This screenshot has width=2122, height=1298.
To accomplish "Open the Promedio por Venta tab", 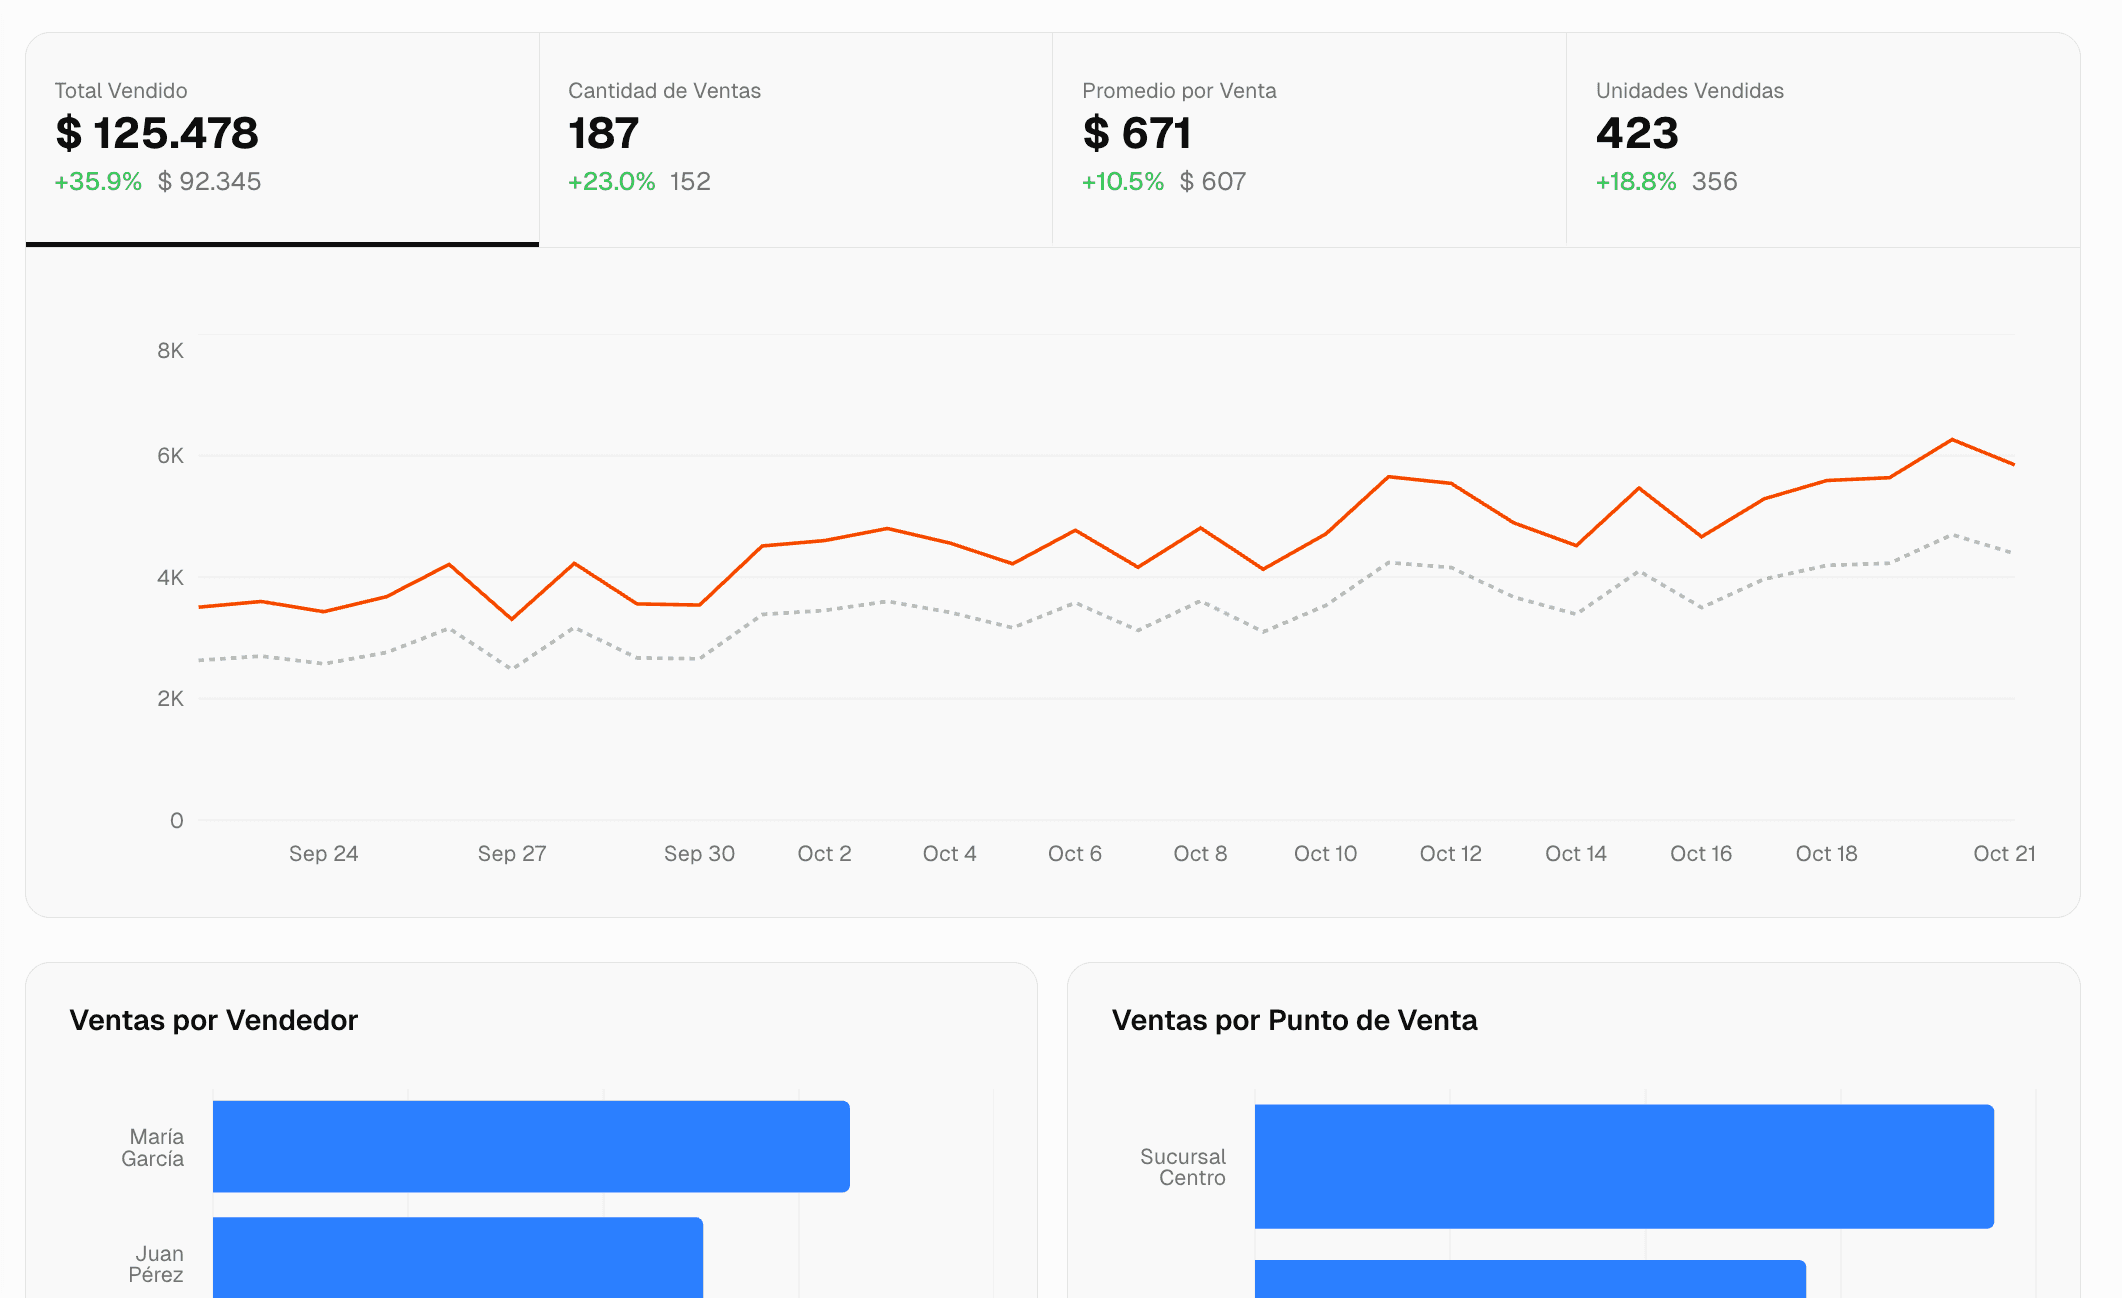I will [1308, 138].
